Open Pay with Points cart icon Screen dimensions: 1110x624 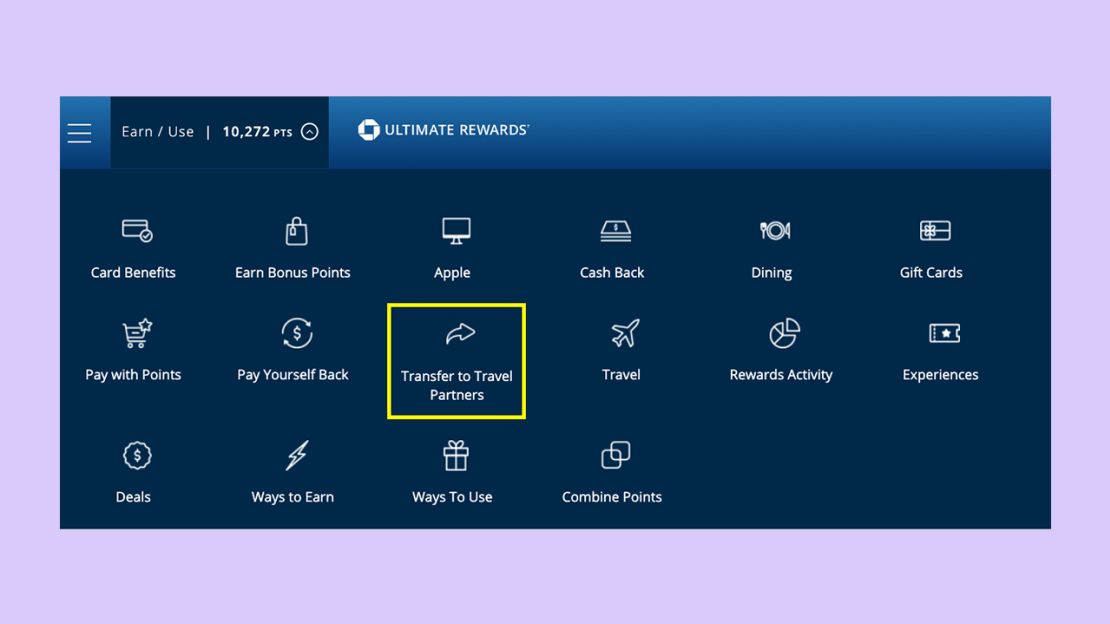coord(137,334)
